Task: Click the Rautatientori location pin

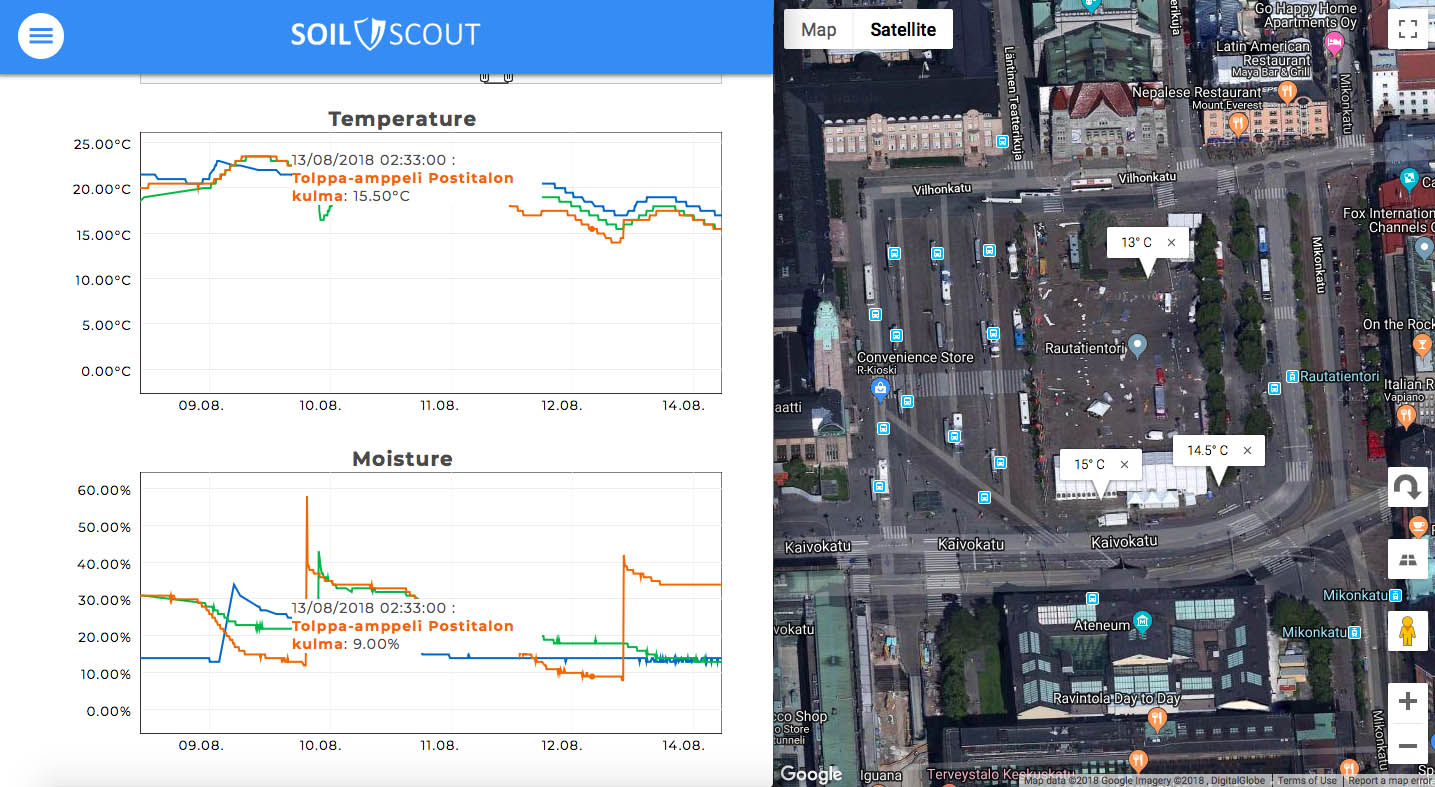Action: pyautogui.click(x=1136, y=347)
